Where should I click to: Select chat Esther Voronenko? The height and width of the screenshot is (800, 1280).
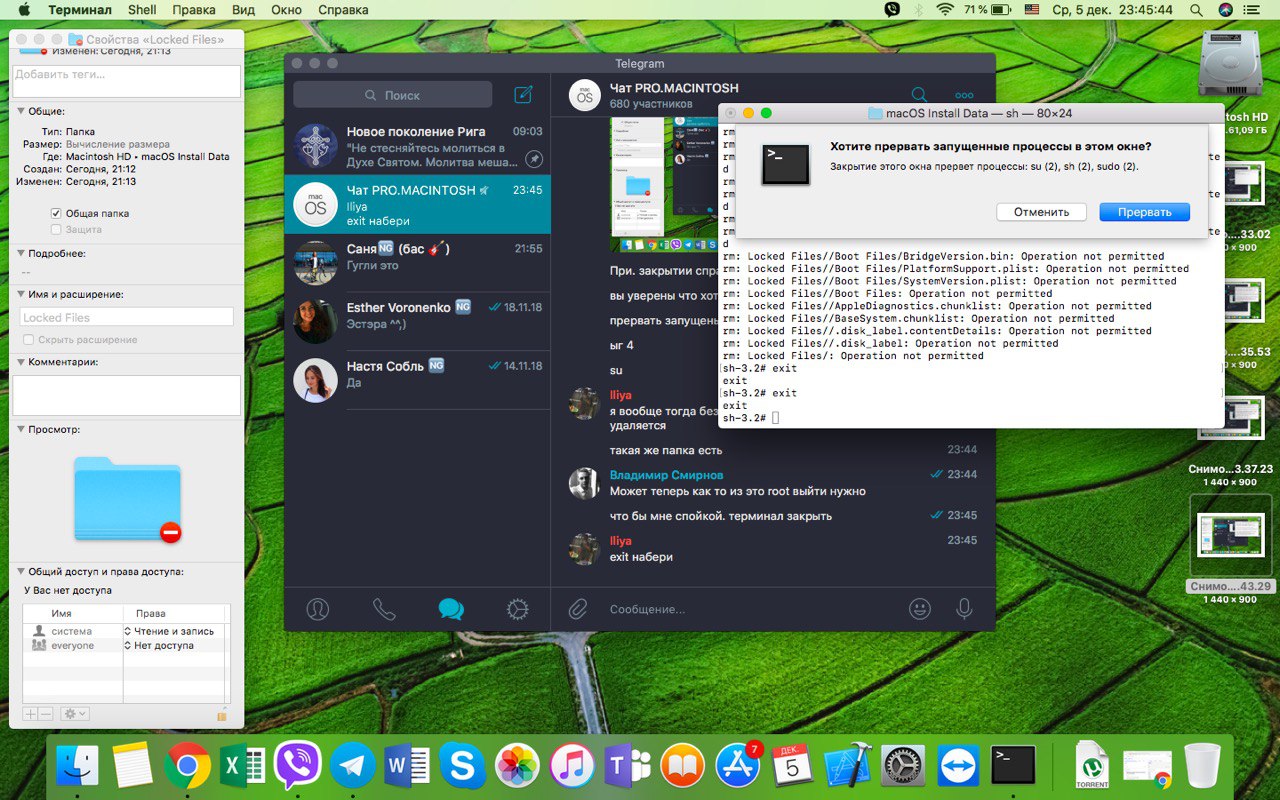pos(417,321)
